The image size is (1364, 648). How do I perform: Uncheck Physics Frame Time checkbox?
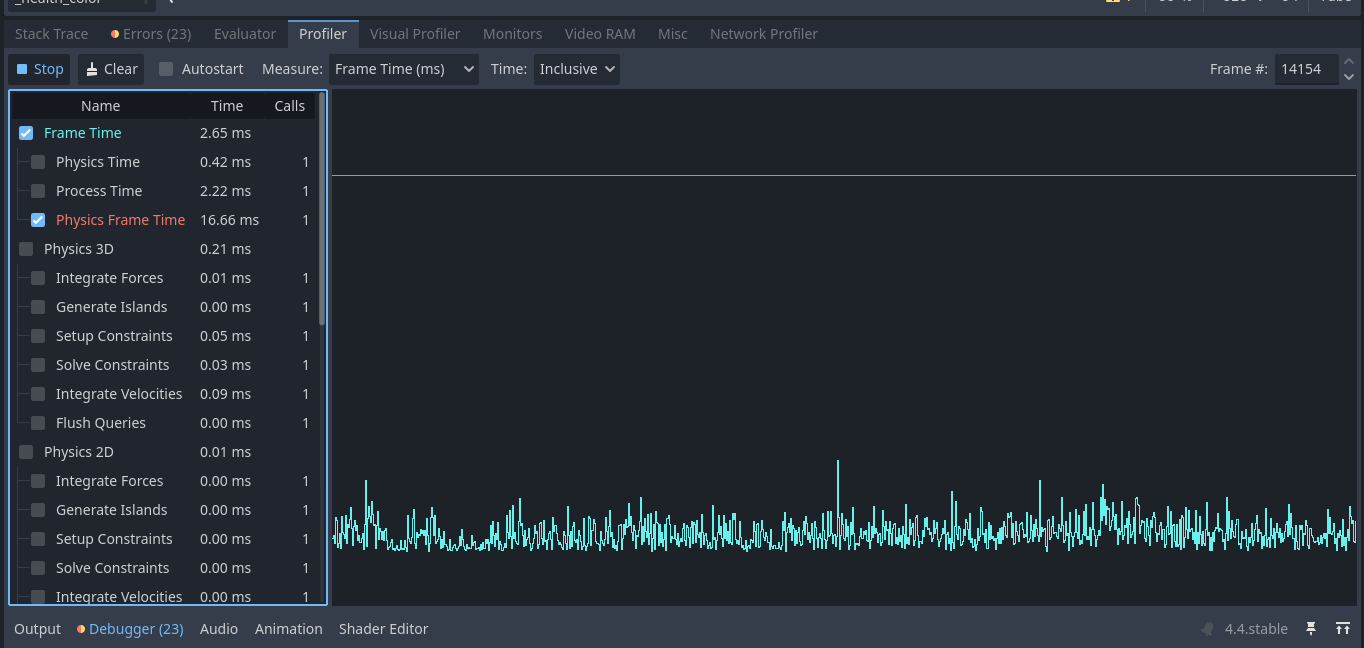pyautogui.click(x=38, y=220)
